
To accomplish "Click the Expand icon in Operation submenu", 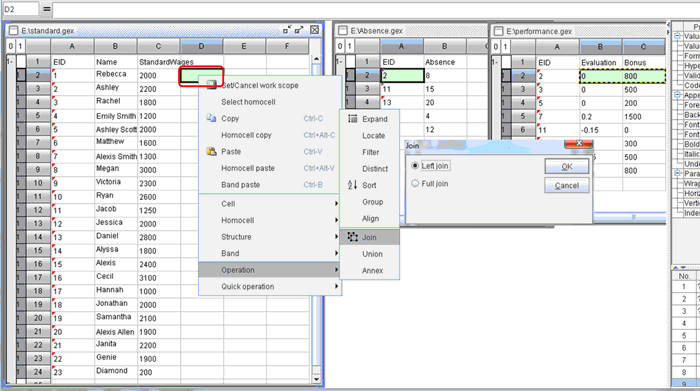I will coord(353,119).
